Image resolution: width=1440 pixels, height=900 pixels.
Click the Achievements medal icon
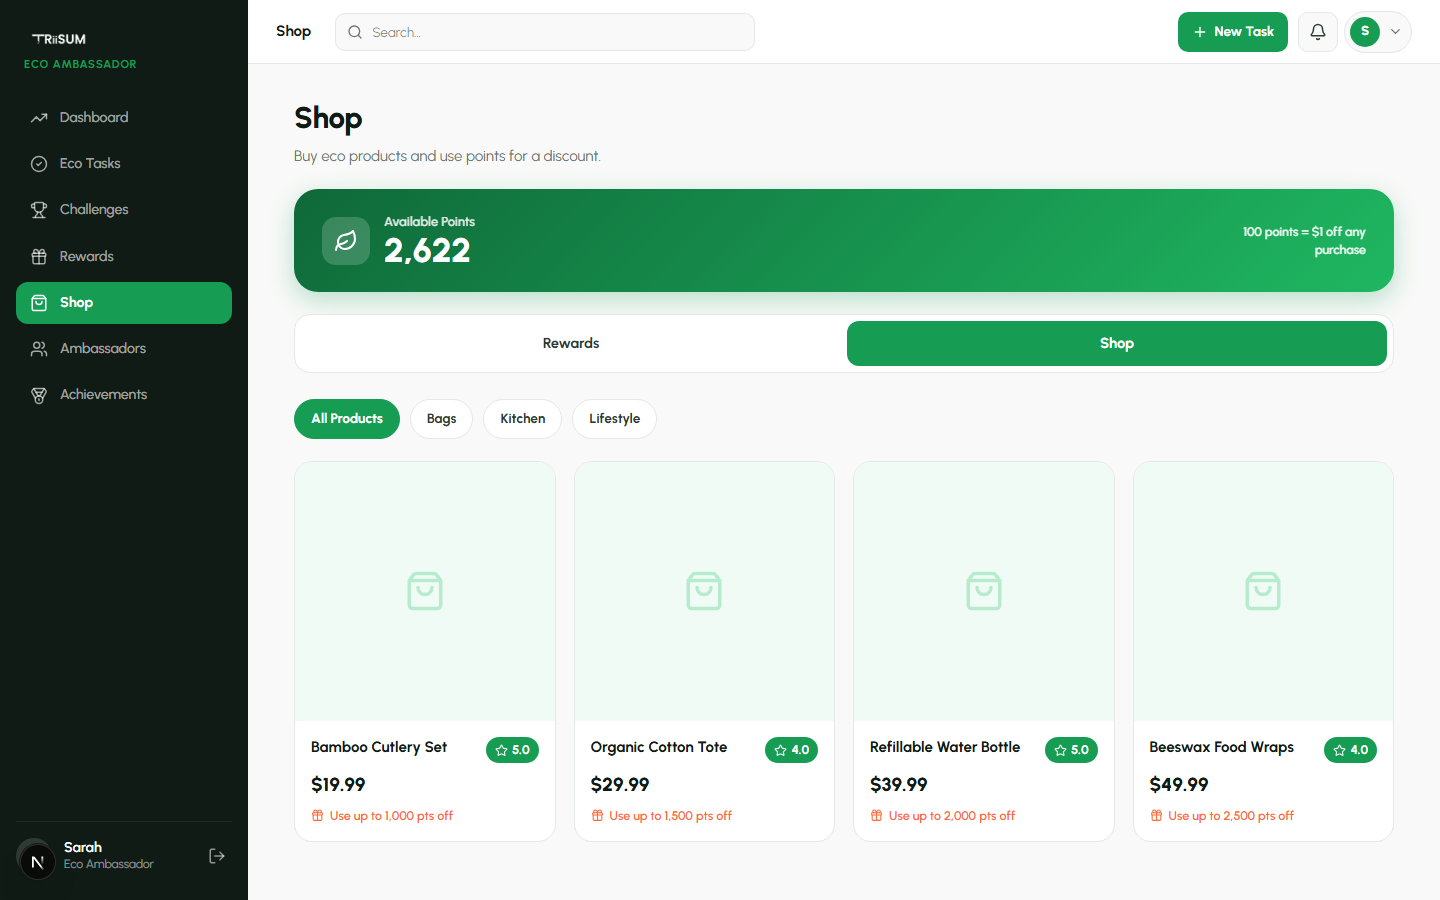click(x=39, y=395)
